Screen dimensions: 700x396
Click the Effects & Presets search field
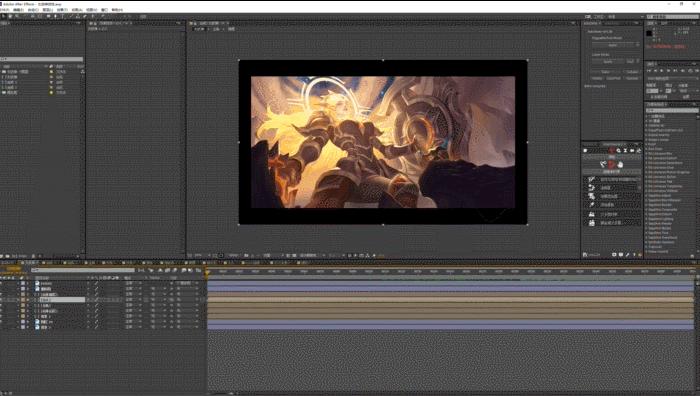671,110
